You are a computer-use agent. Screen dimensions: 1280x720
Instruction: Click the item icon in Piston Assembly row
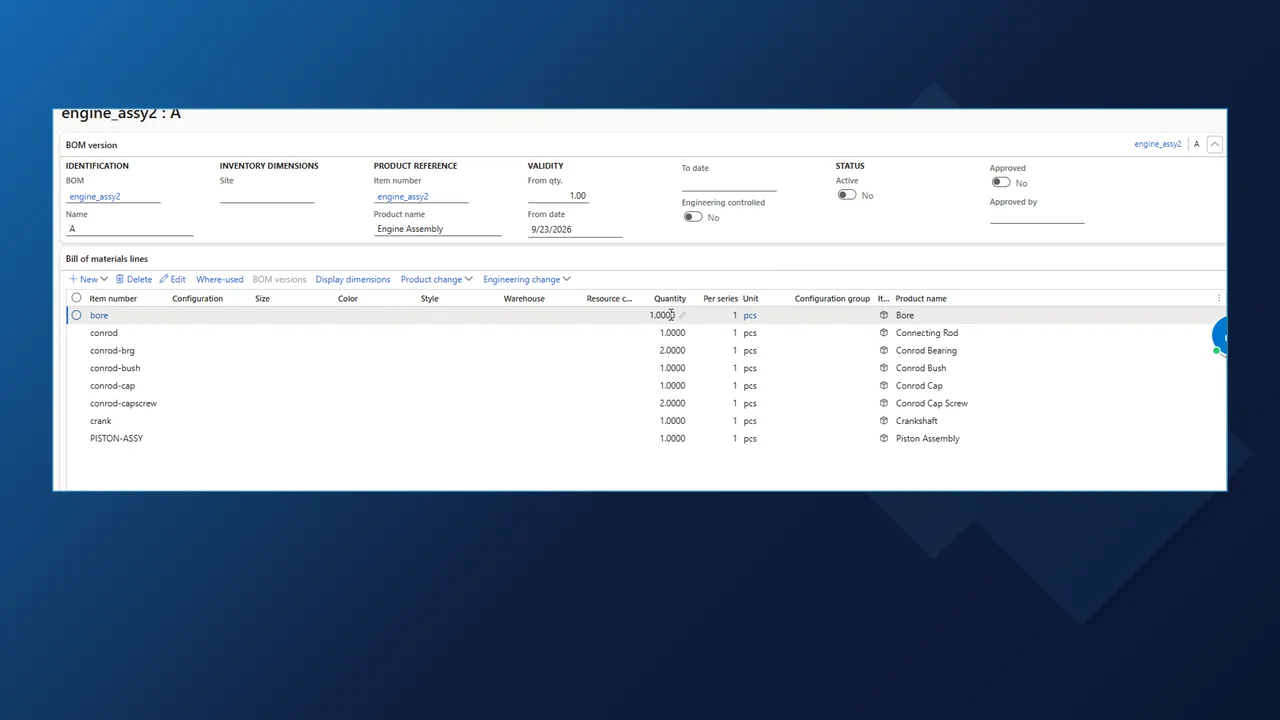coord(883,438)
